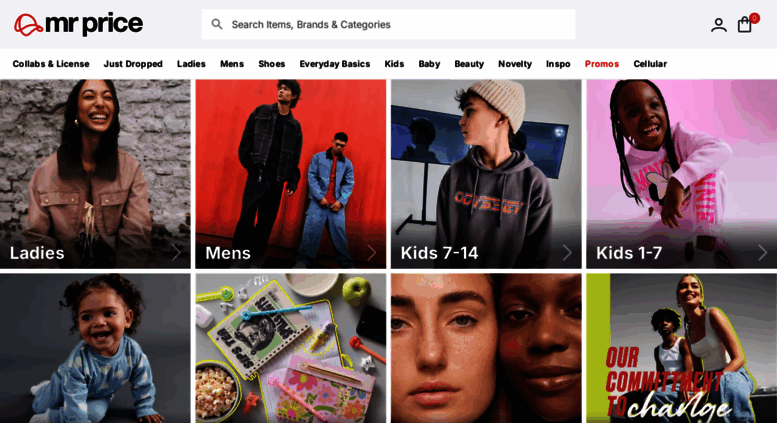Go to the Promos section

point(602,64)
